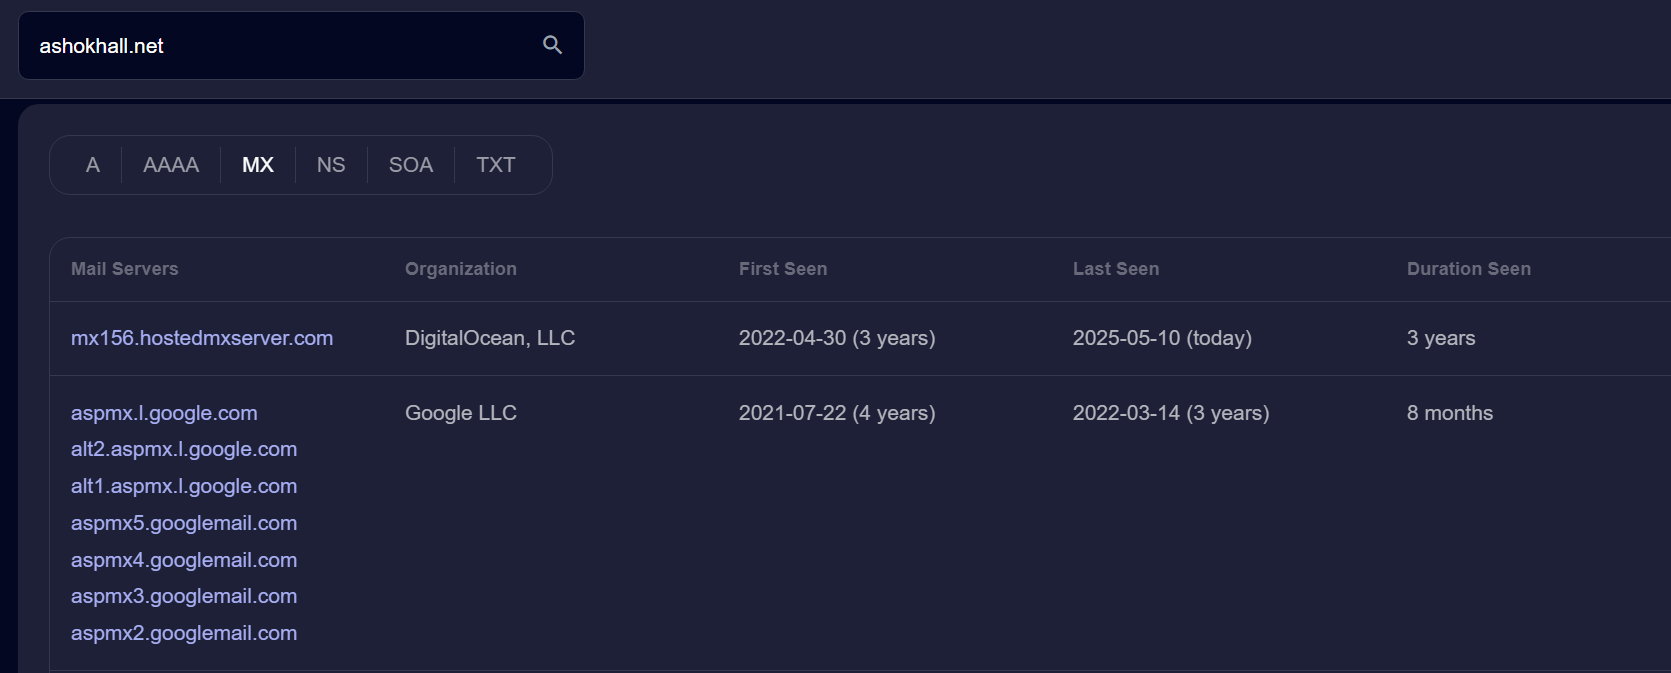Show the SOA records tab
Viewport: 1671px width, 673px height.
coord(411,165)
